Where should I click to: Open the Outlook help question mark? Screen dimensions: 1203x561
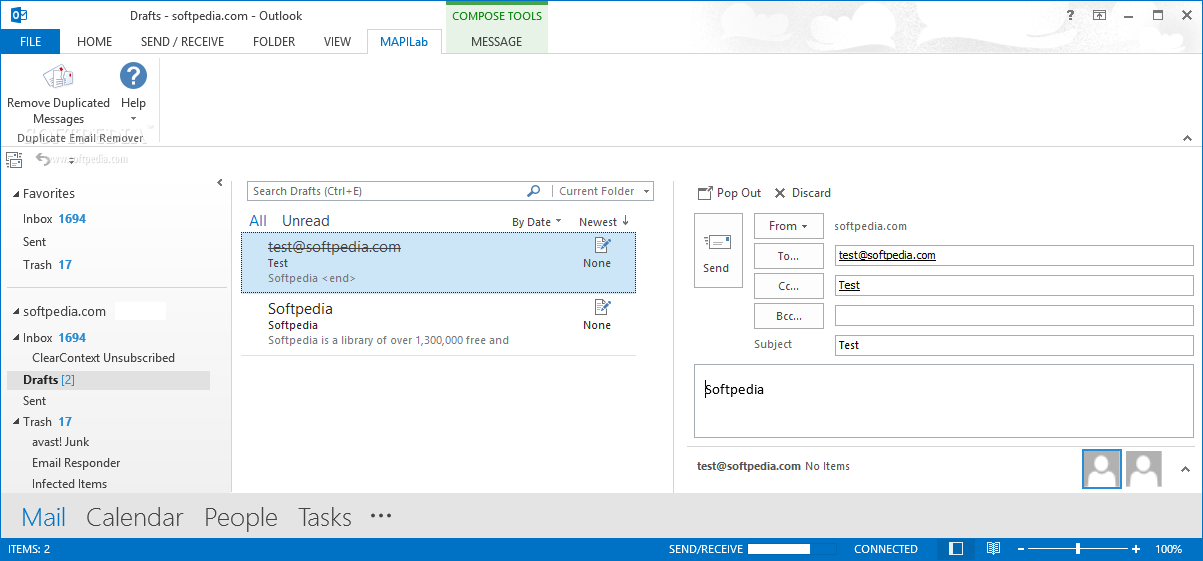[x=1071, y=15]
